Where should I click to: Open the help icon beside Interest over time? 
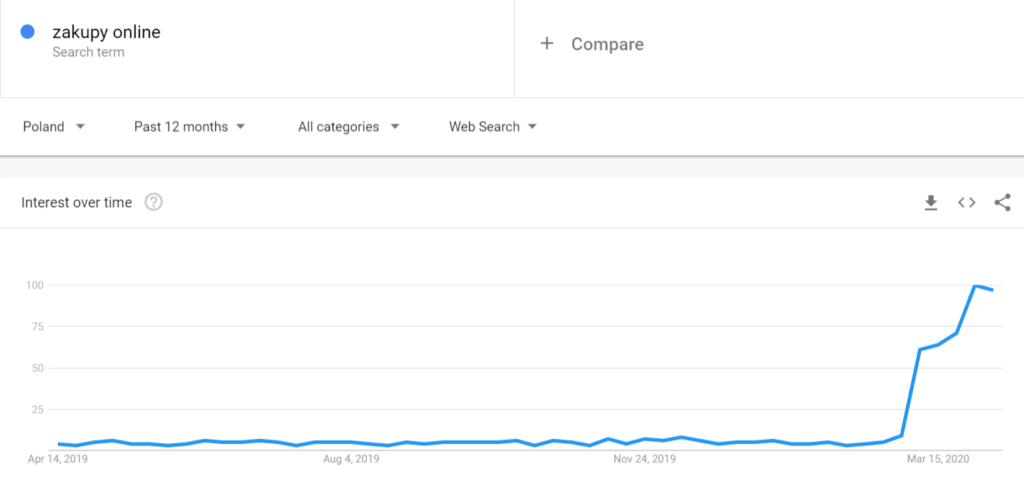153,202
